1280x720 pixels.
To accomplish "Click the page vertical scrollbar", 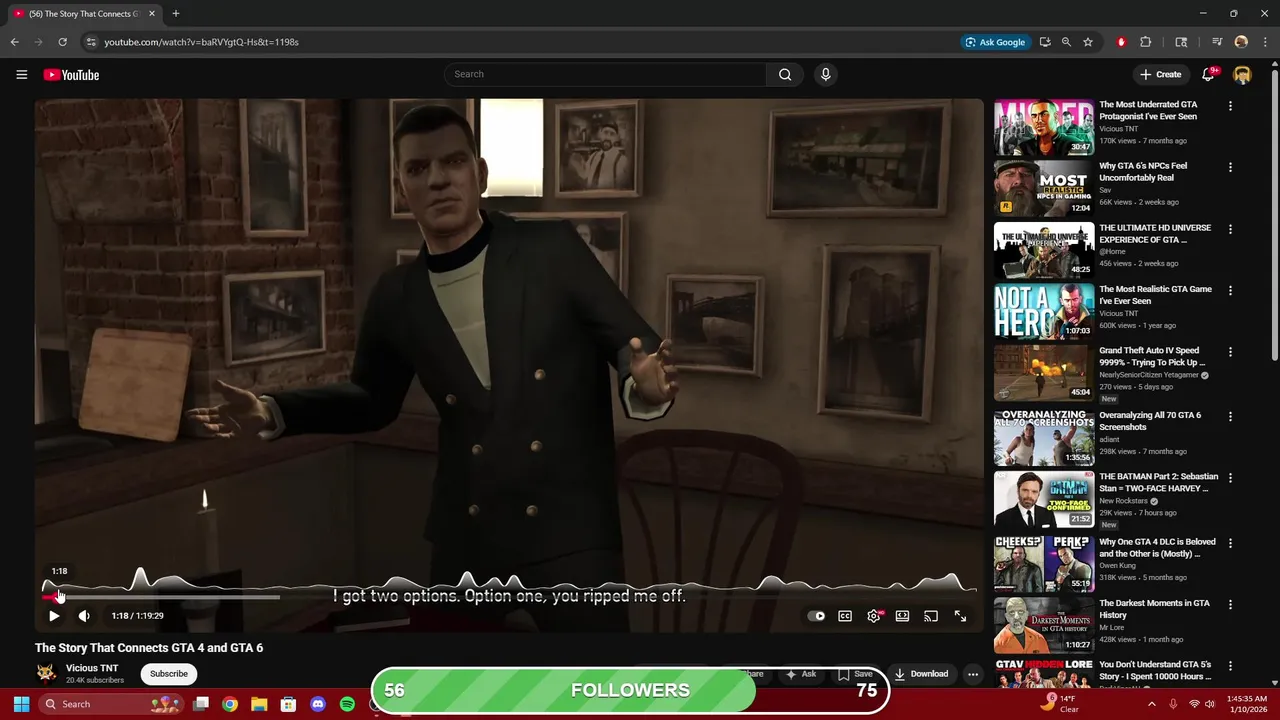I will tap(1274, 215).
